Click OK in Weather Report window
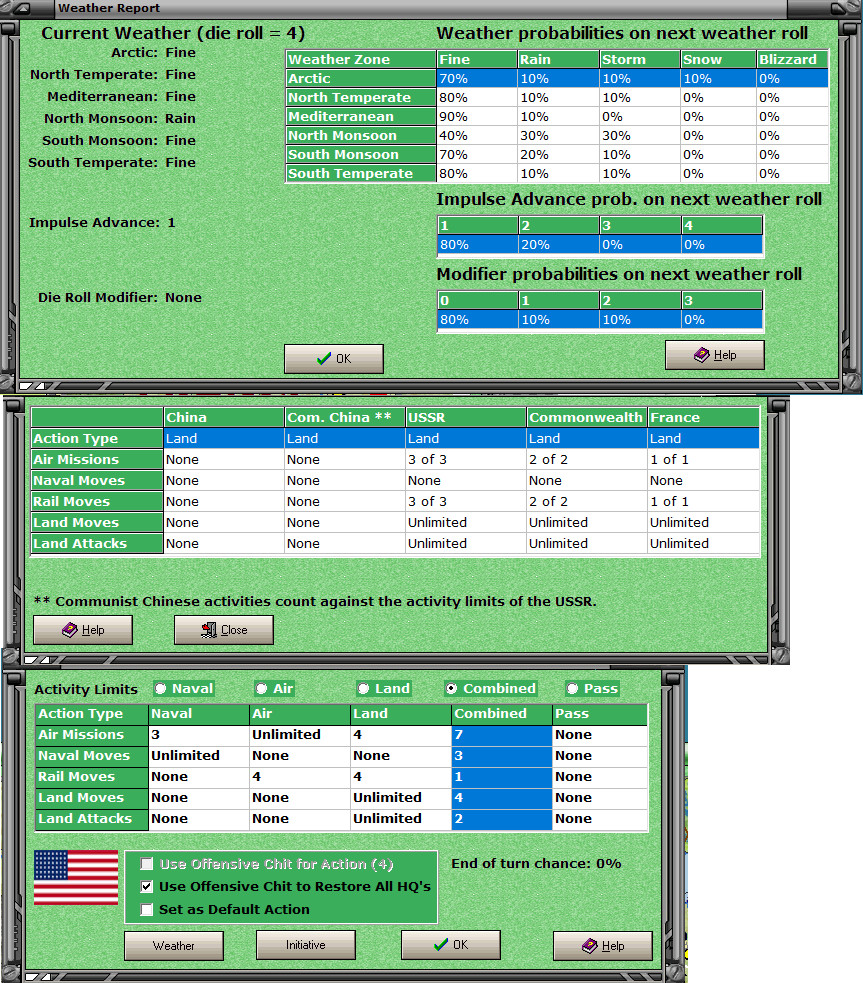863x983 pixels. [x=333, y=359]
